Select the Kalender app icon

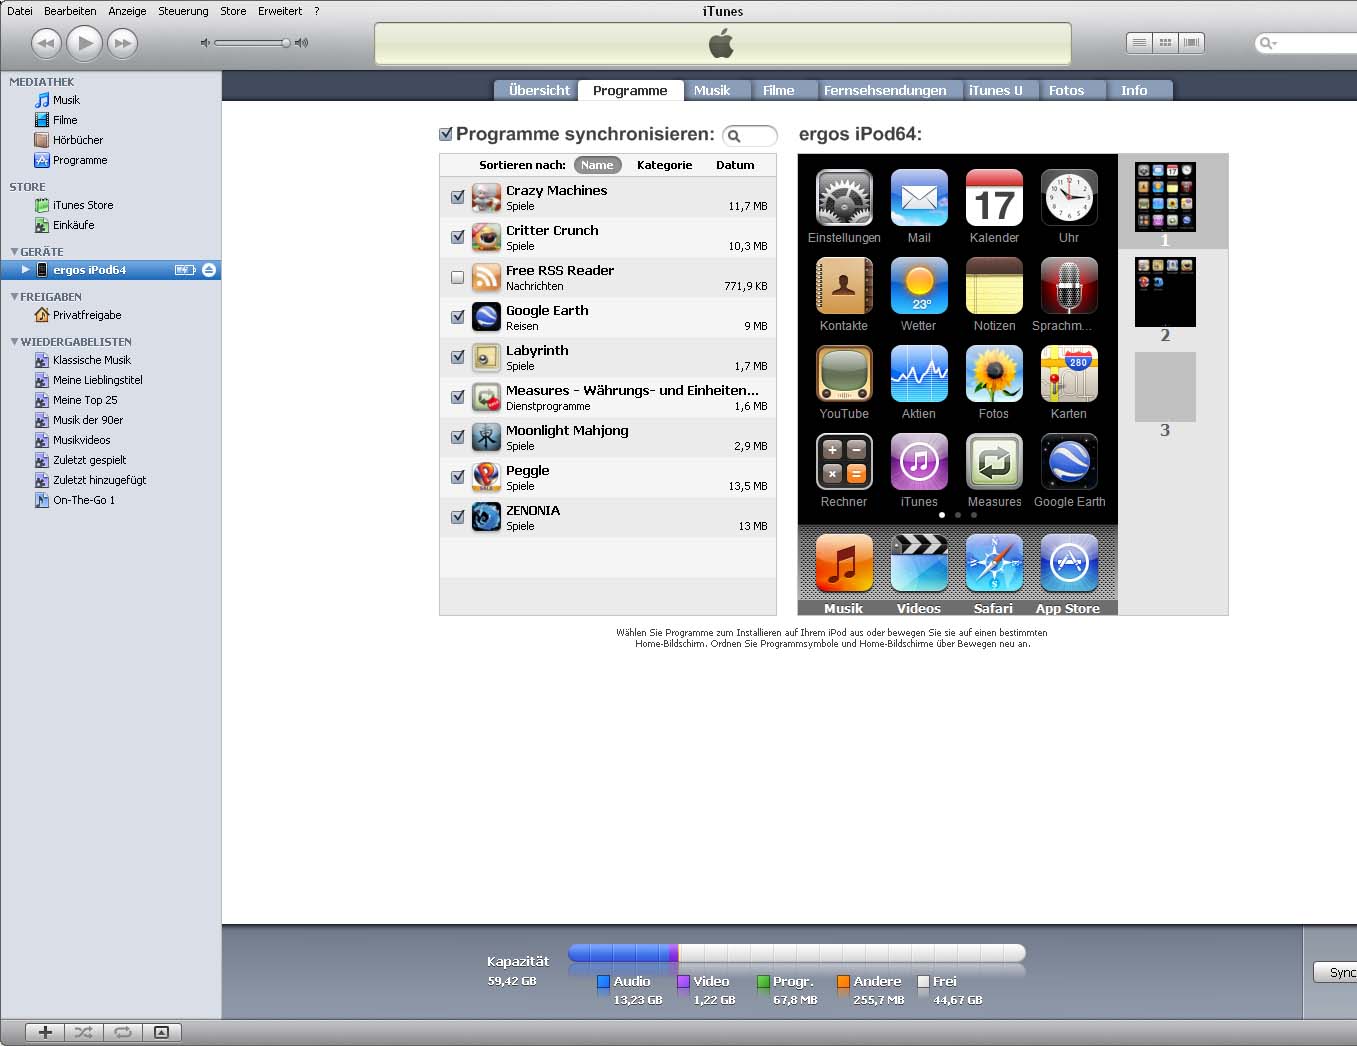point(994,198)
